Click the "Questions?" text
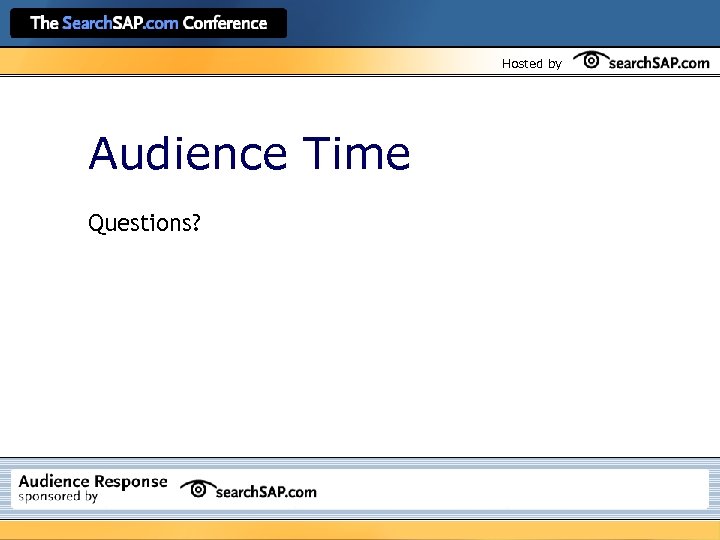This screenshot has height=540, width=720. pyautogui.click(x=144, y=223)
